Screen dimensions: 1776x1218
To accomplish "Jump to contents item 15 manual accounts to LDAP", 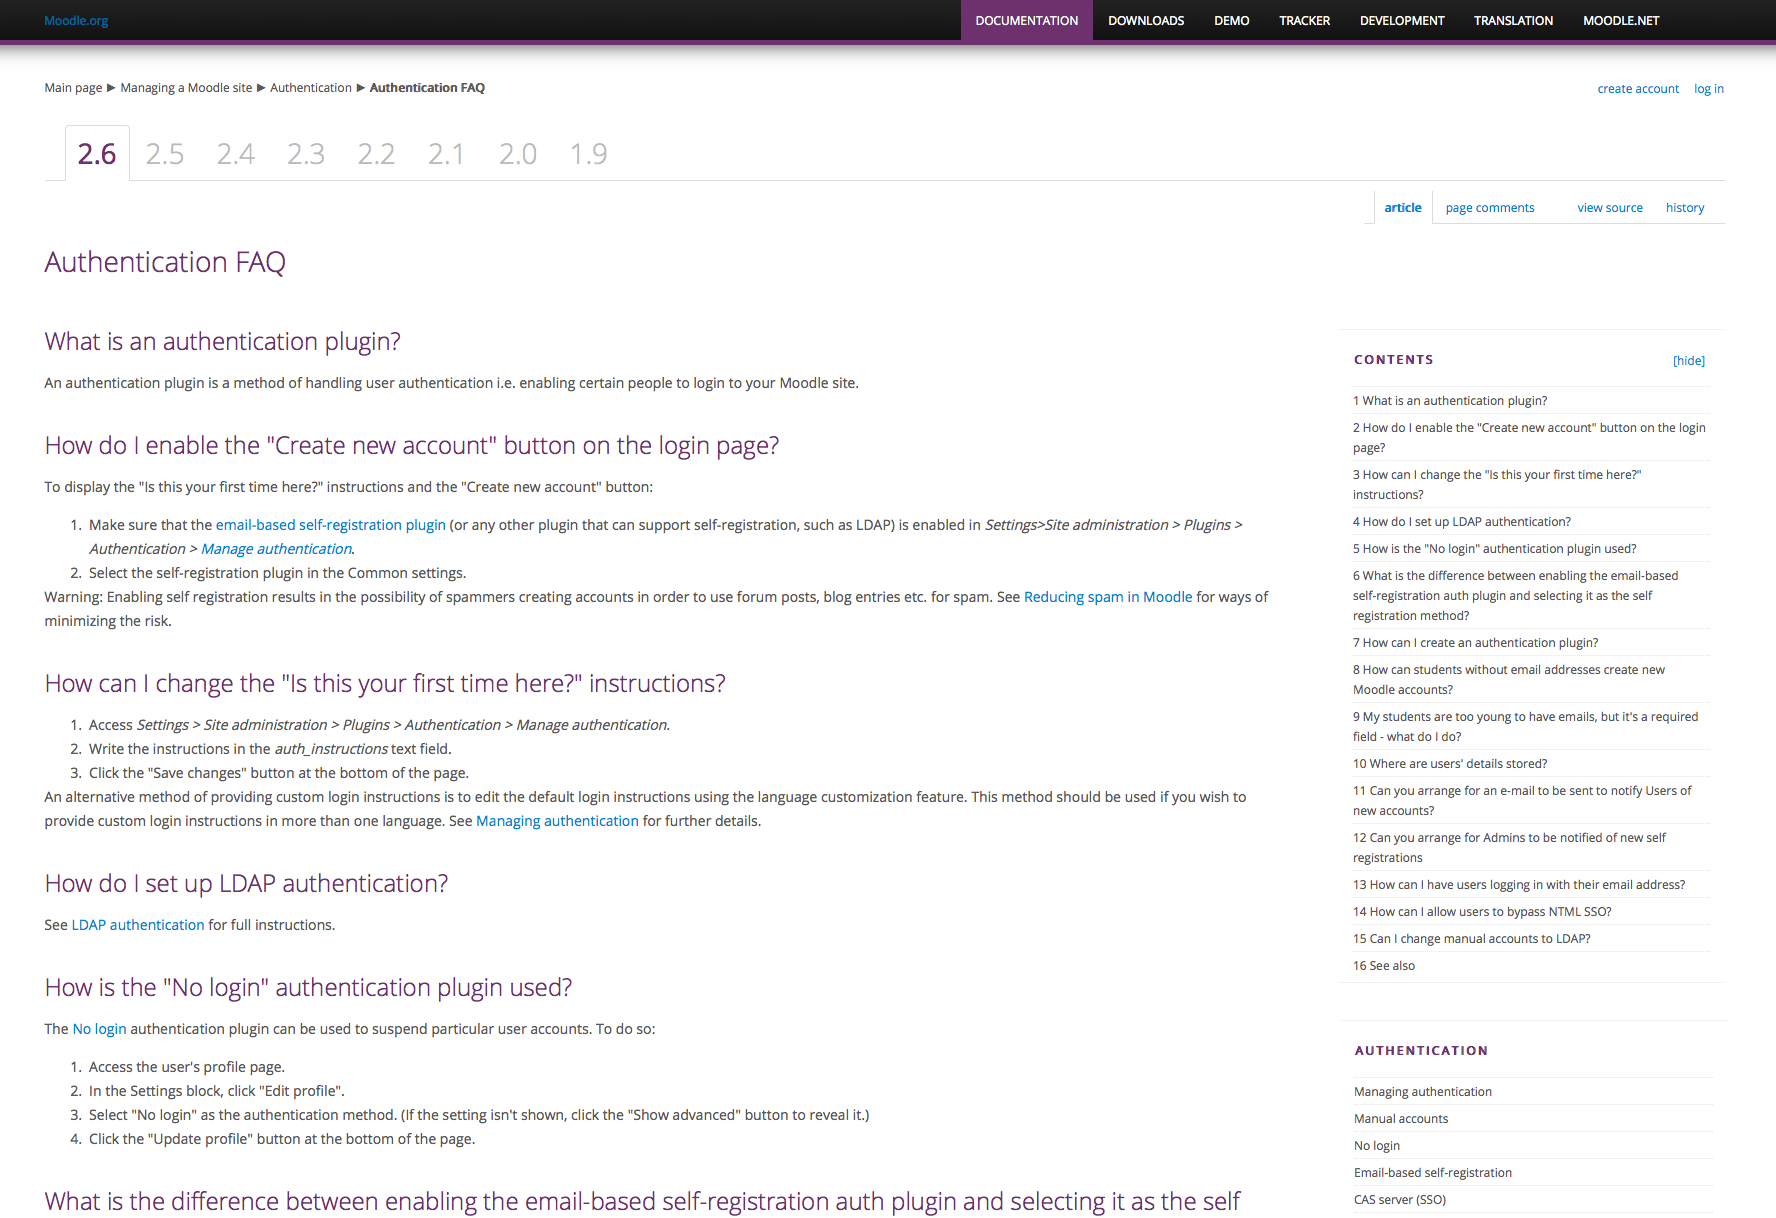I will click(x=1472, y=939).
